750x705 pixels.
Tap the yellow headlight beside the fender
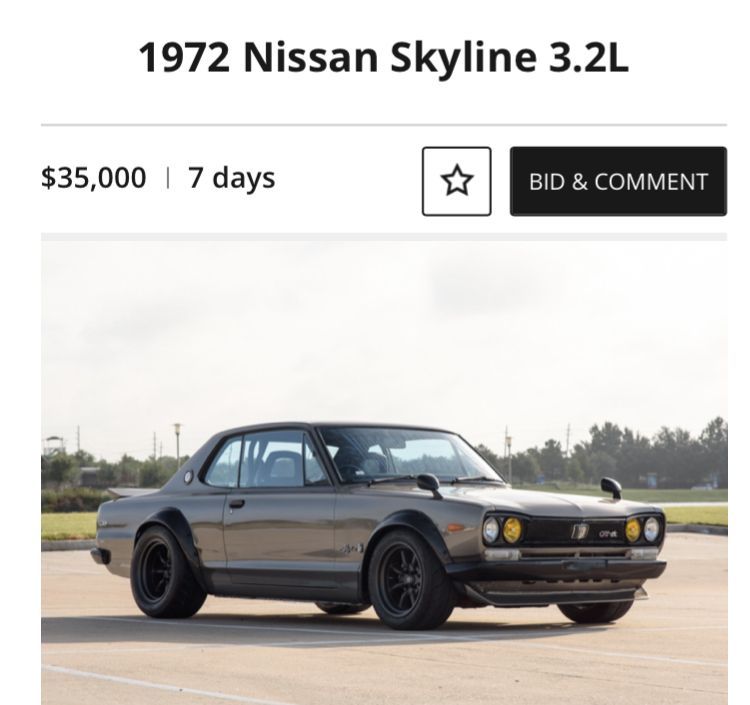[512, 530]
